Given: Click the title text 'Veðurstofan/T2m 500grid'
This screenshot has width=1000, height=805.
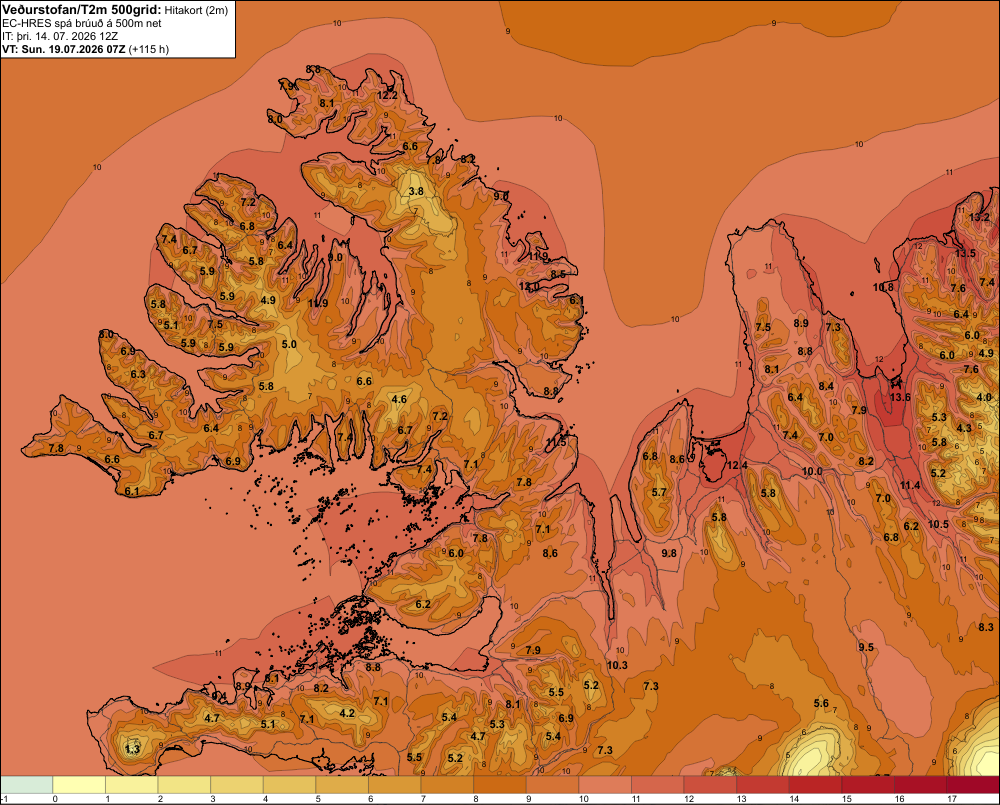Looking at the screenshot, I should pos(81,10).
